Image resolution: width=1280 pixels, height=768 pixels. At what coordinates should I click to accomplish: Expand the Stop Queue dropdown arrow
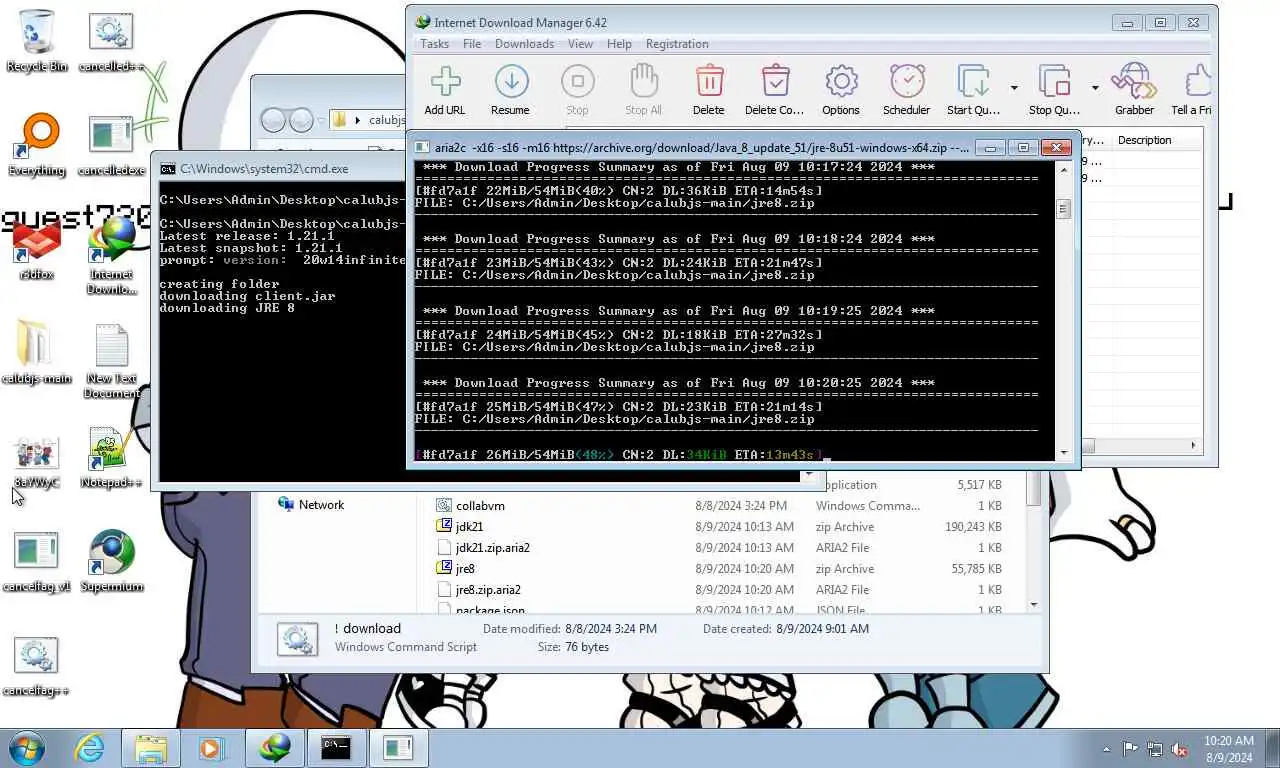click(x=1095, y=88)
